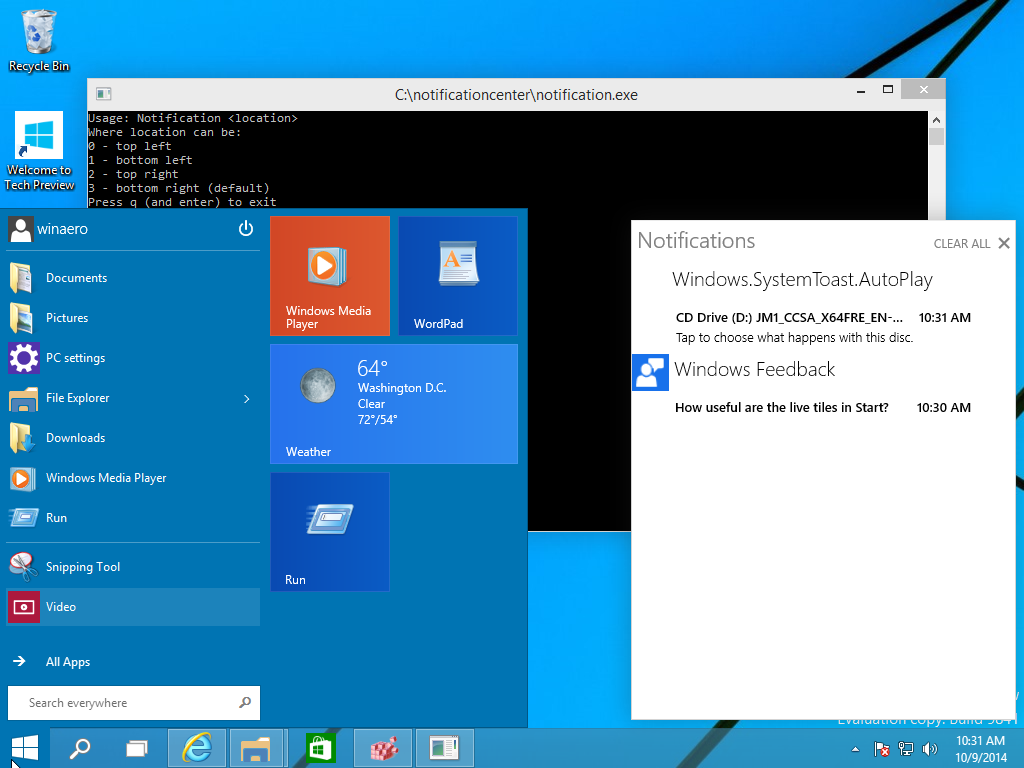The height and width of the screenshot is (768, 1024).
Task: Expand the File Explorer submenu arrow
Action: tap(246, 398)
